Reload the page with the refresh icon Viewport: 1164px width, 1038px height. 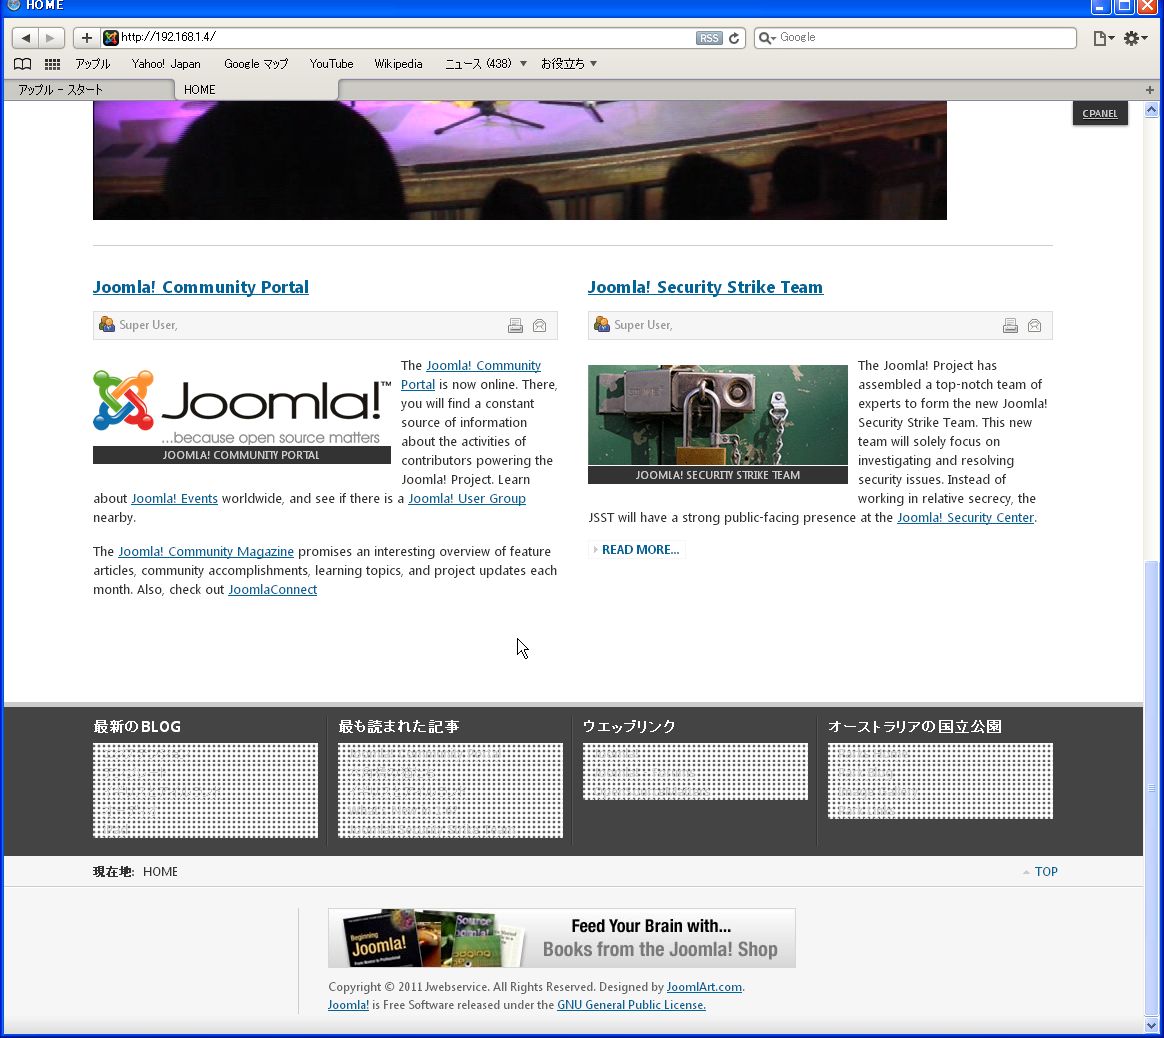tap(734, 38)
